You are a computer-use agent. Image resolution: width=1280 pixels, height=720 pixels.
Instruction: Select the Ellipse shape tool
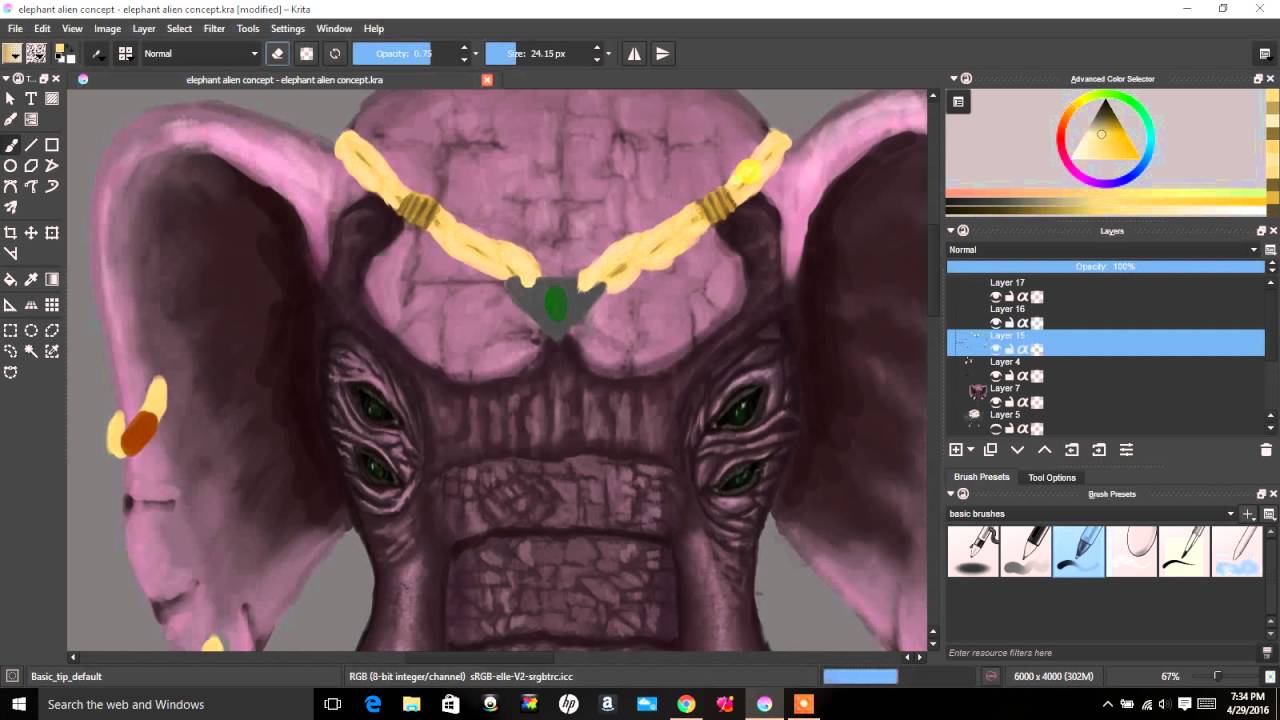click(10, 166)
